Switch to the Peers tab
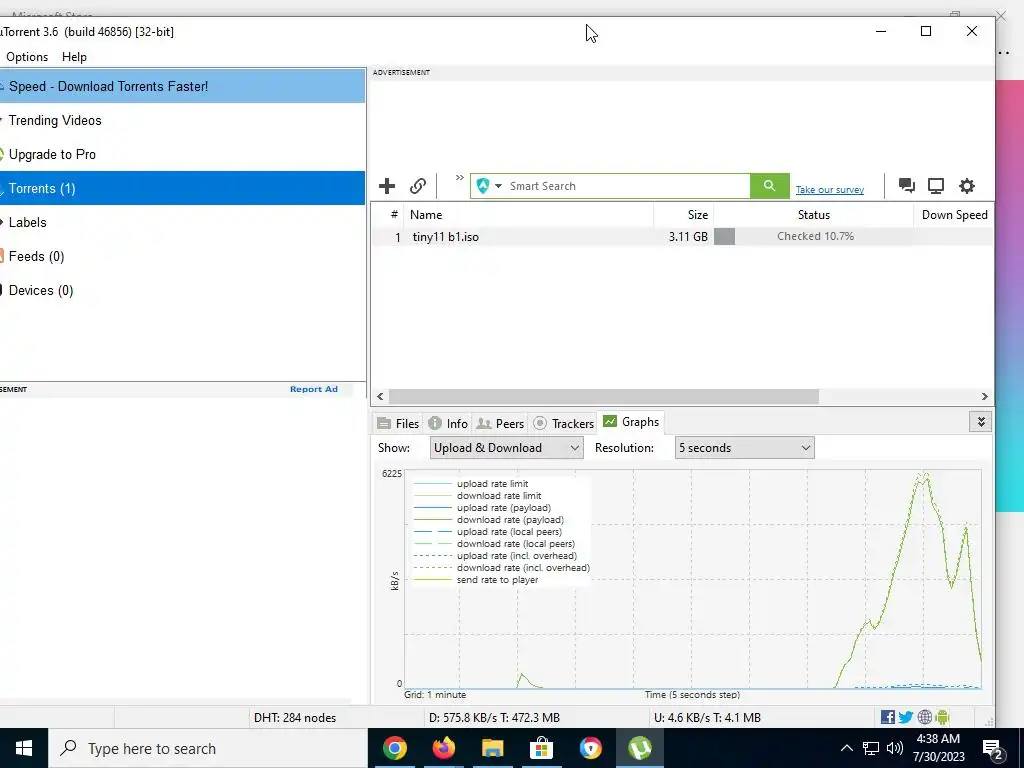 [500, 423]
